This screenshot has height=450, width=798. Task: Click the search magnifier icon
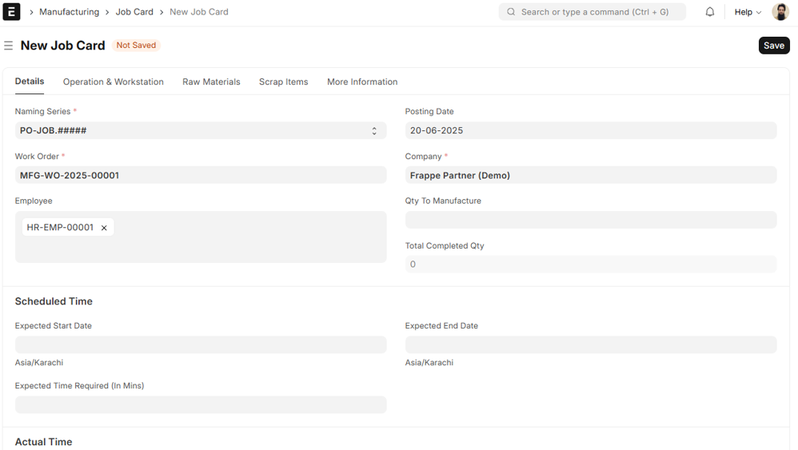tap(511, 12)
